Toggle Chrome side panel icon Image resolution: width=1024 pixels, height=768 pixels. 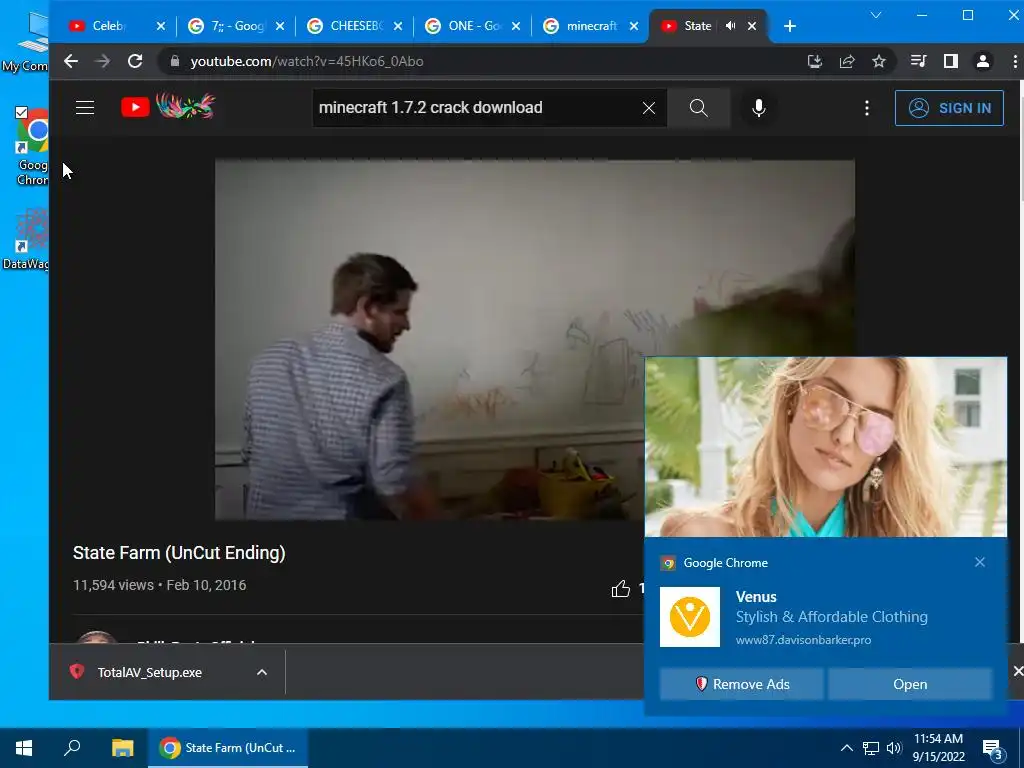(951, 61)
